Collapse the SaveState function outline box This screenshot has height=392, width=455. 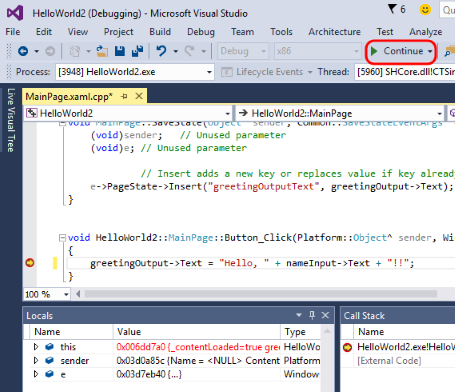(62, 124)
